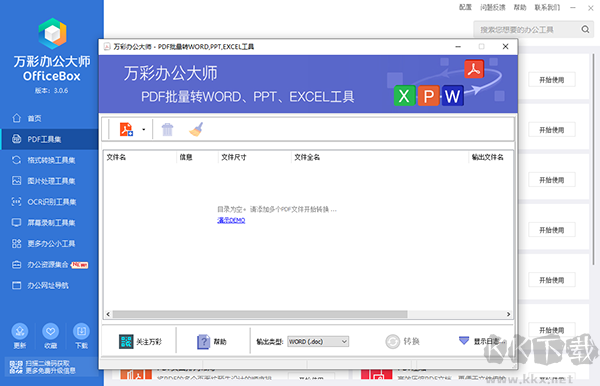Select PDF工具集 in the sidebar
The width and height of the screenshot is (600, 386).
49,139
